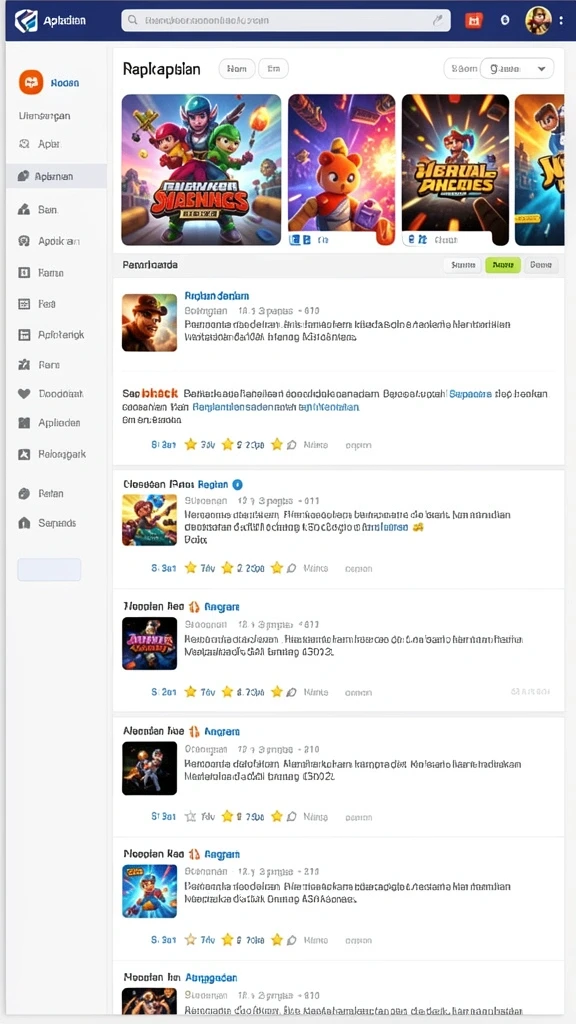This screenshot has height=1024, width=576.
Task: Toggle the Sume filter button
Action: pyautogui.click(x=462, y=265)
